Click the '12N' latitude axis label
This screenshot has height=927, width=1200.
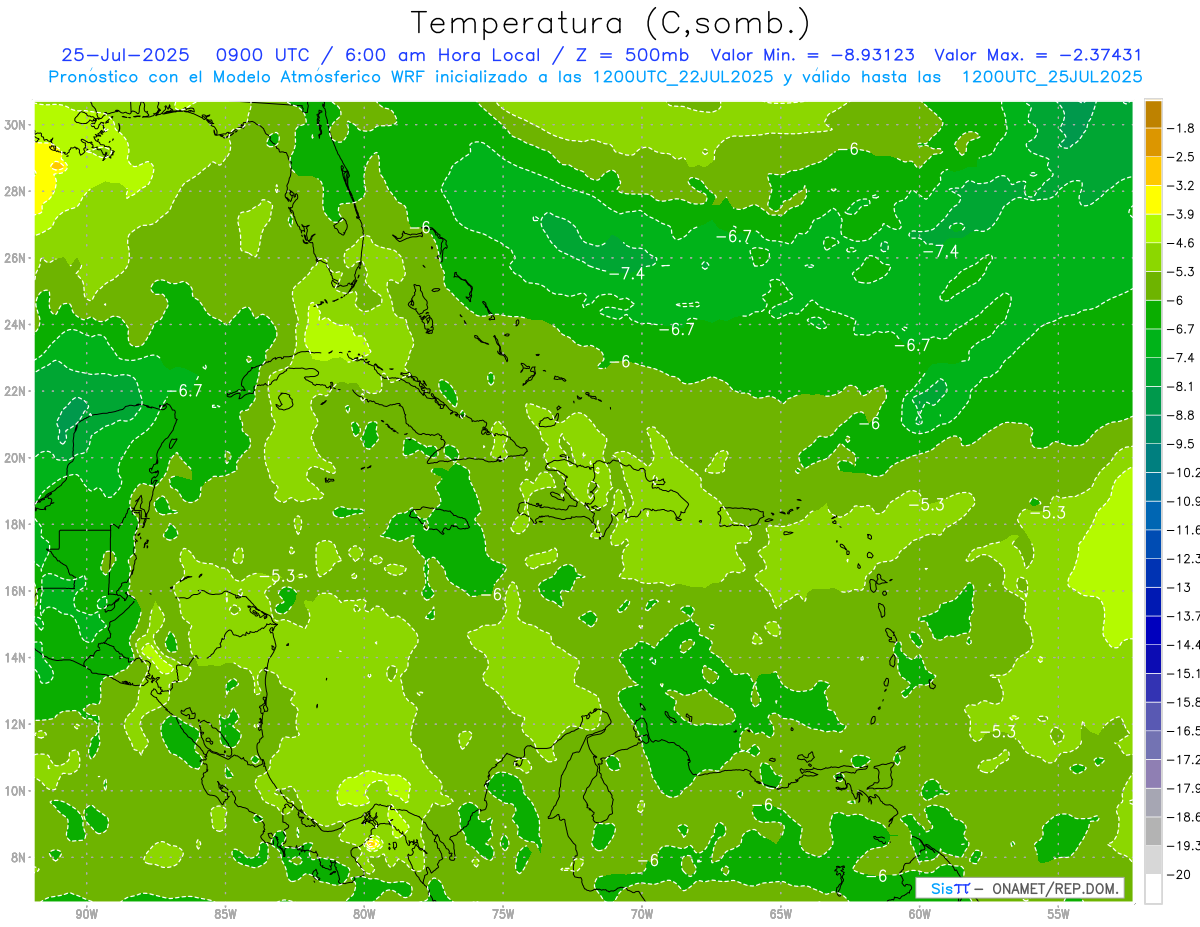(x=15, y=724)
